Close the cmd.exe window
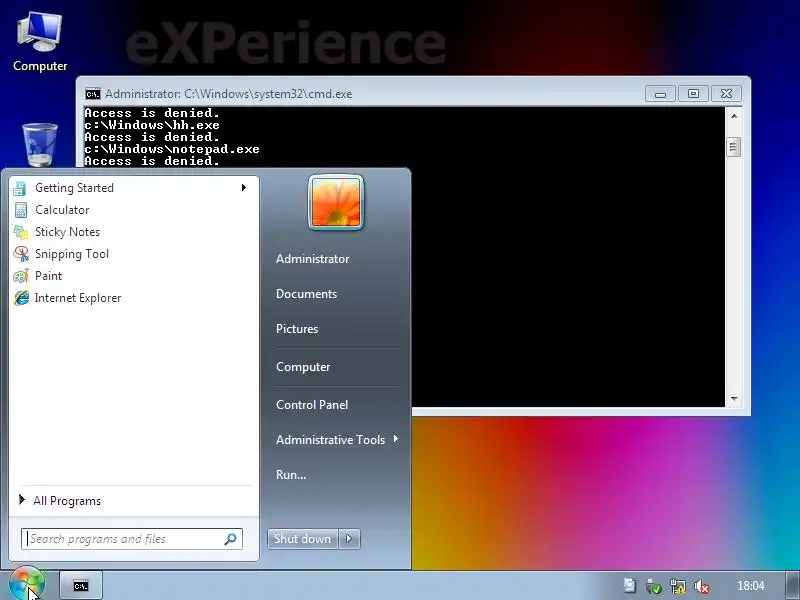The height and width of the screenshot is (600, 800). coord(726,94)
